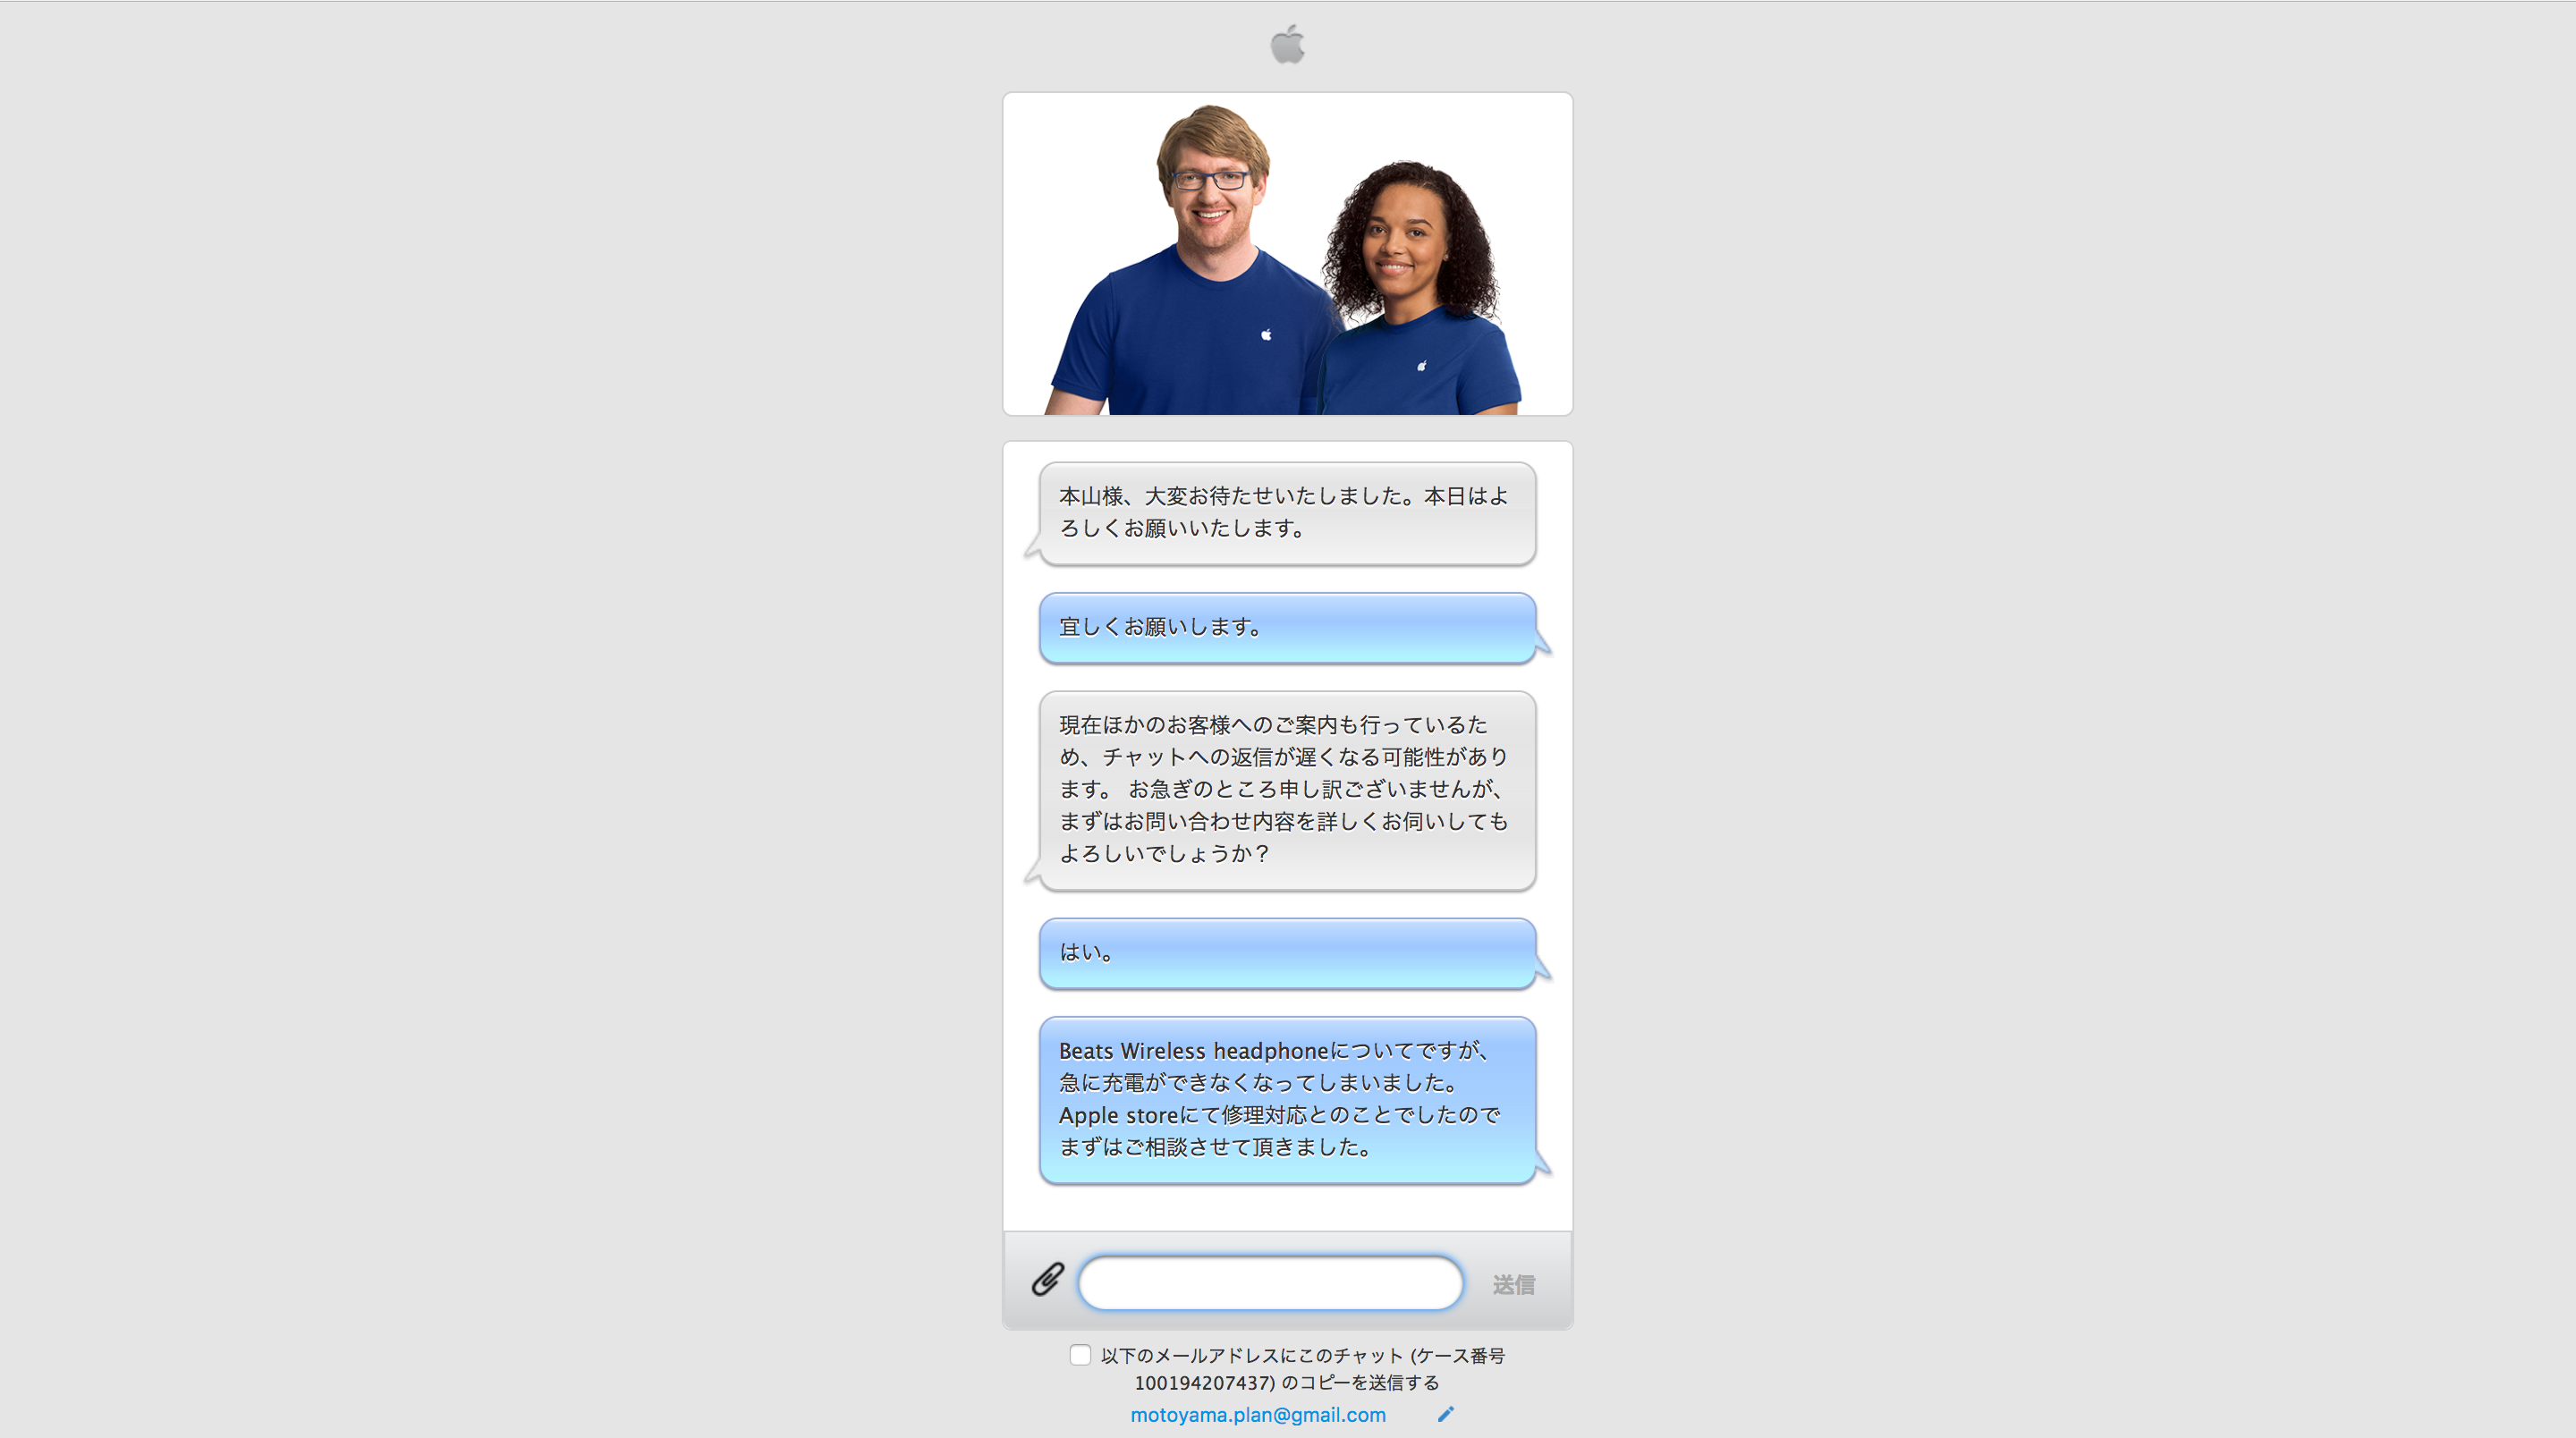Click the Apple support staff photo thumbnail

pos(1286,253)
